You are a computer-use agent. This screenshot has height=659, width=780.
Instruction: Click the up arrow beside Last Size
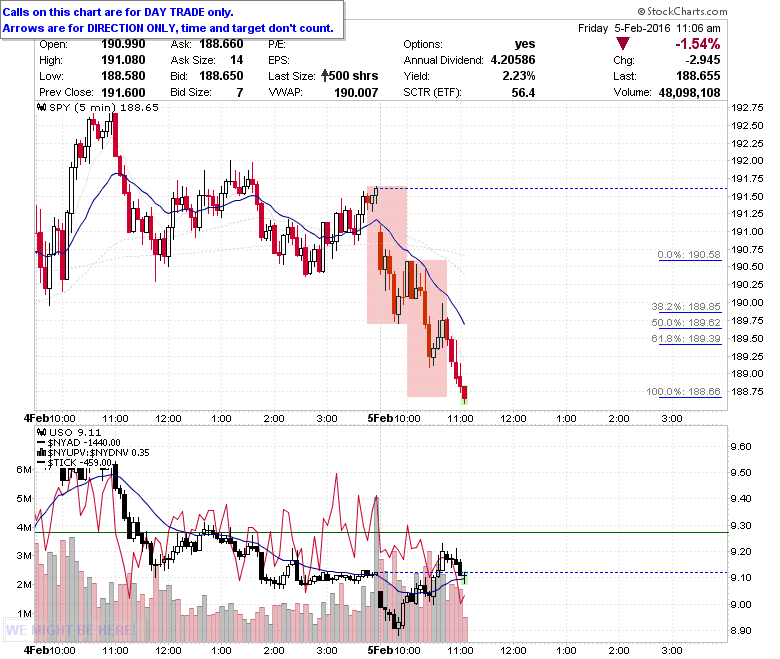(325, 76)
